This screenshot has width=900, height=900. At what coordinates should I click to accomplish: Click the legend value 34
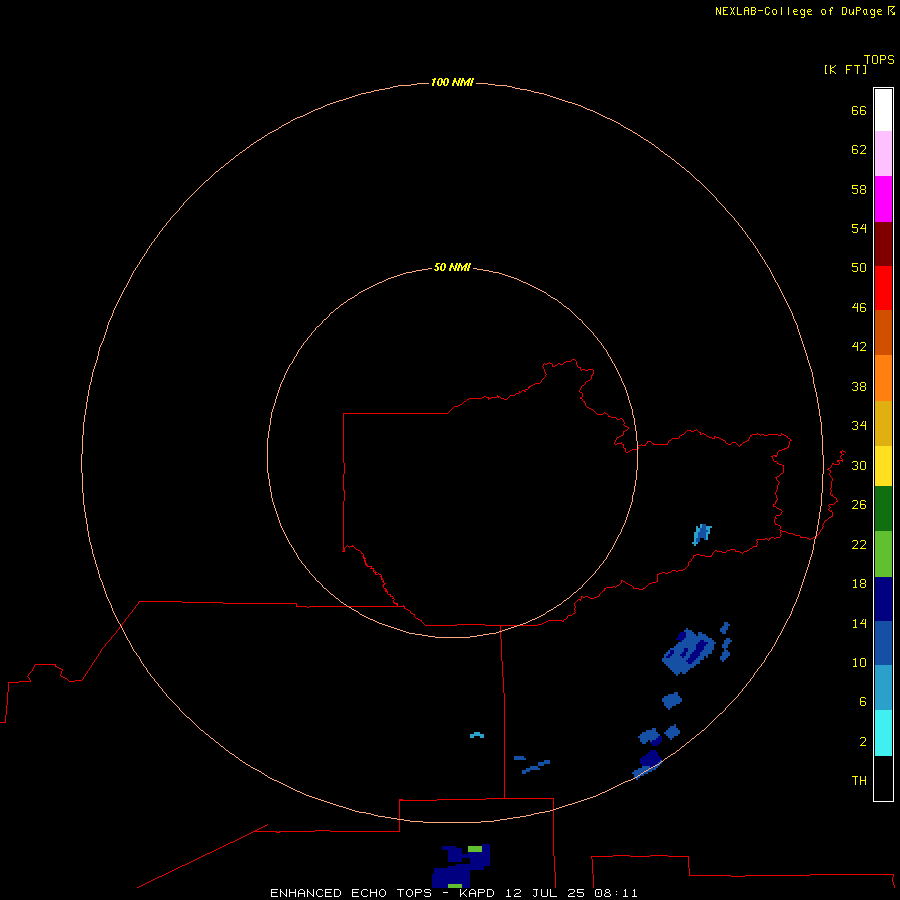point(859,425)
